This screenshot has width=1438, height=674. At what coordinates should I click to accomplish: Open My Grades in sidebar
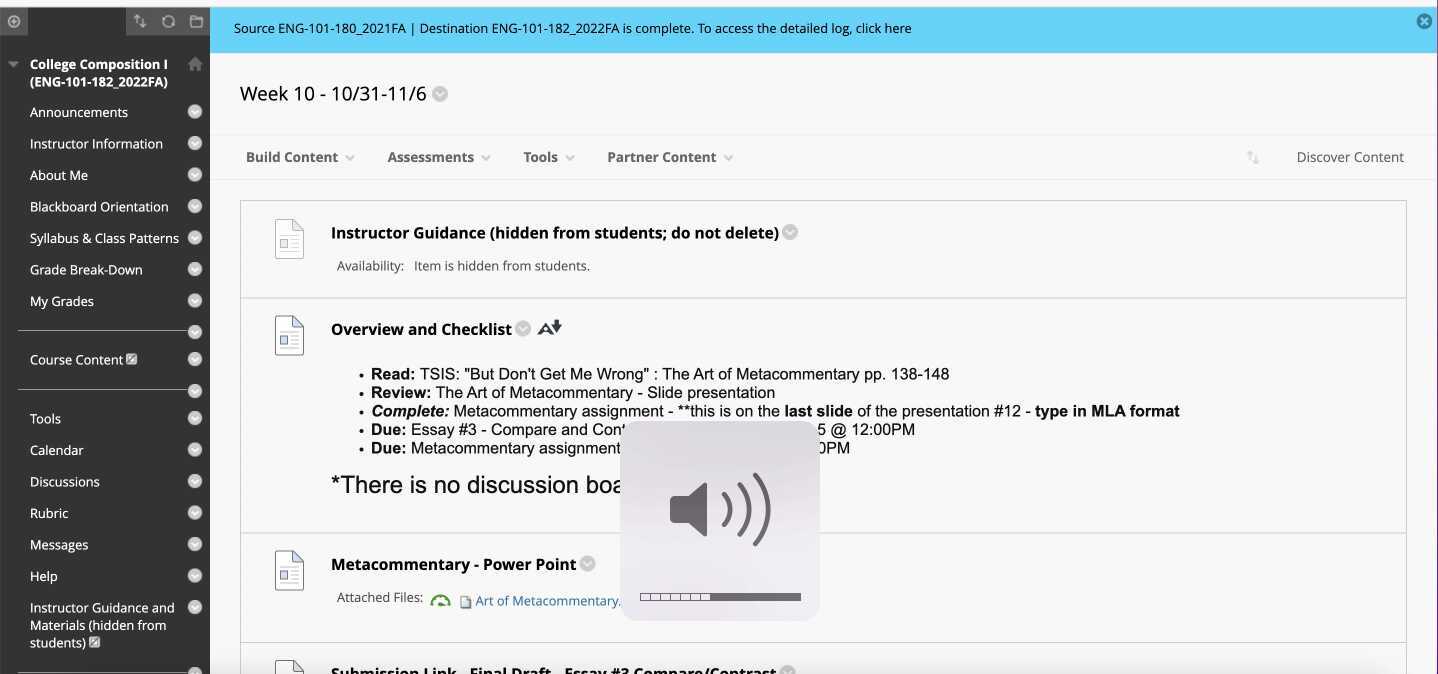pyautogui.click(x=62, y=301)
